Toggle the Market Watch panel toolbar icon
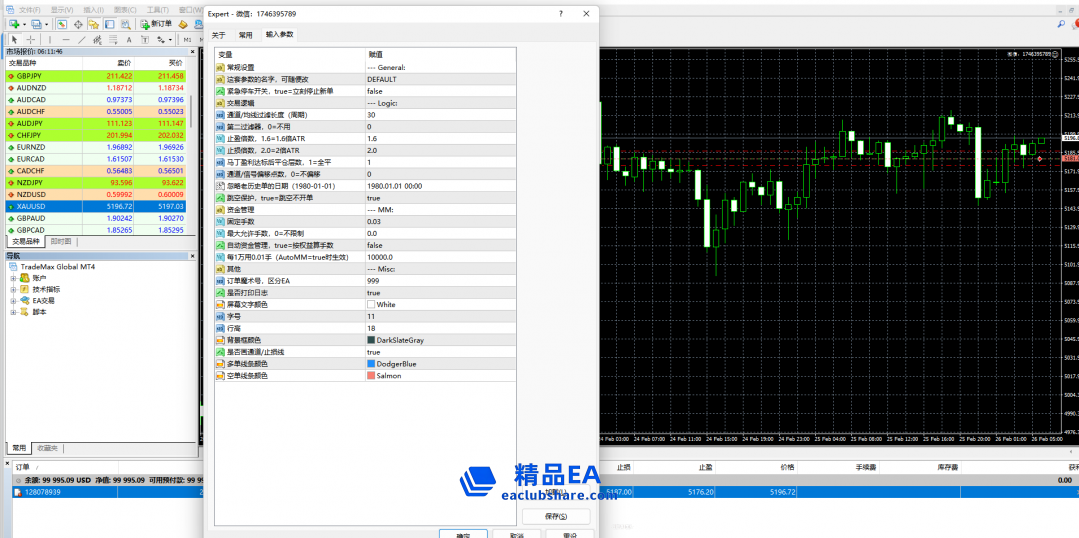1079x538 pixels. click(61, 24)
